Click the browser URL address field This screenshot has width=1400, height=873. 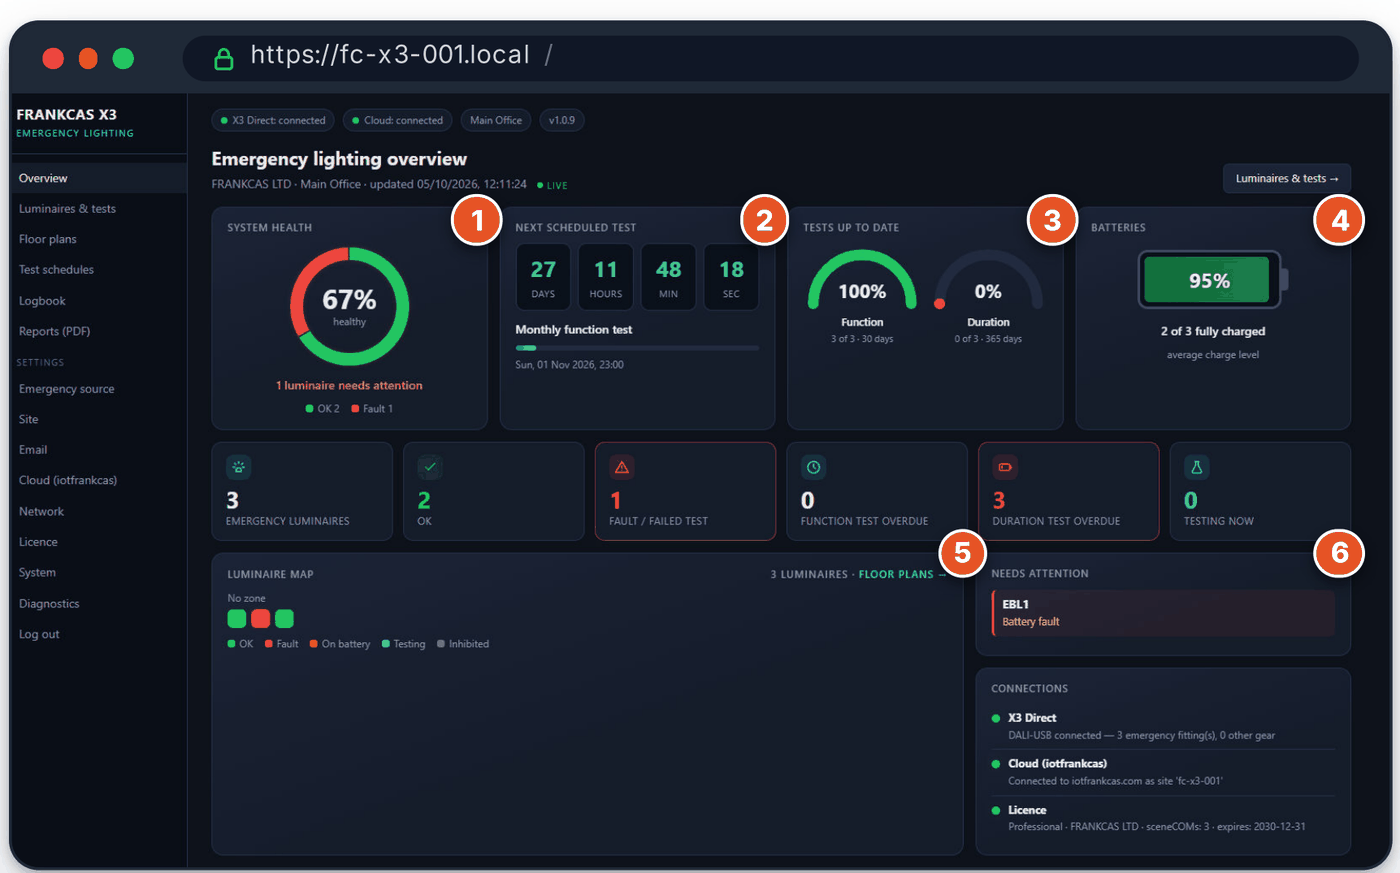[770, 58]
